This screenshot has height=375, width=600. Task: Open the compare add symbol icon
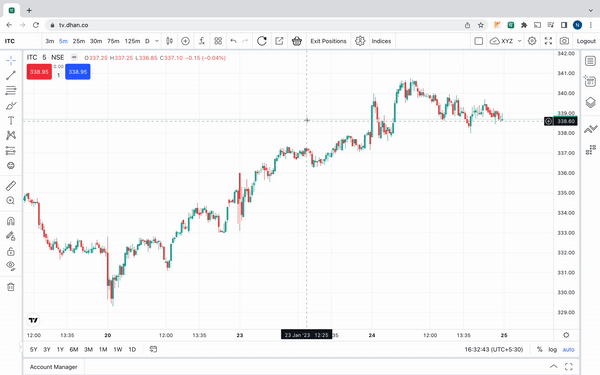click(185, 41)
